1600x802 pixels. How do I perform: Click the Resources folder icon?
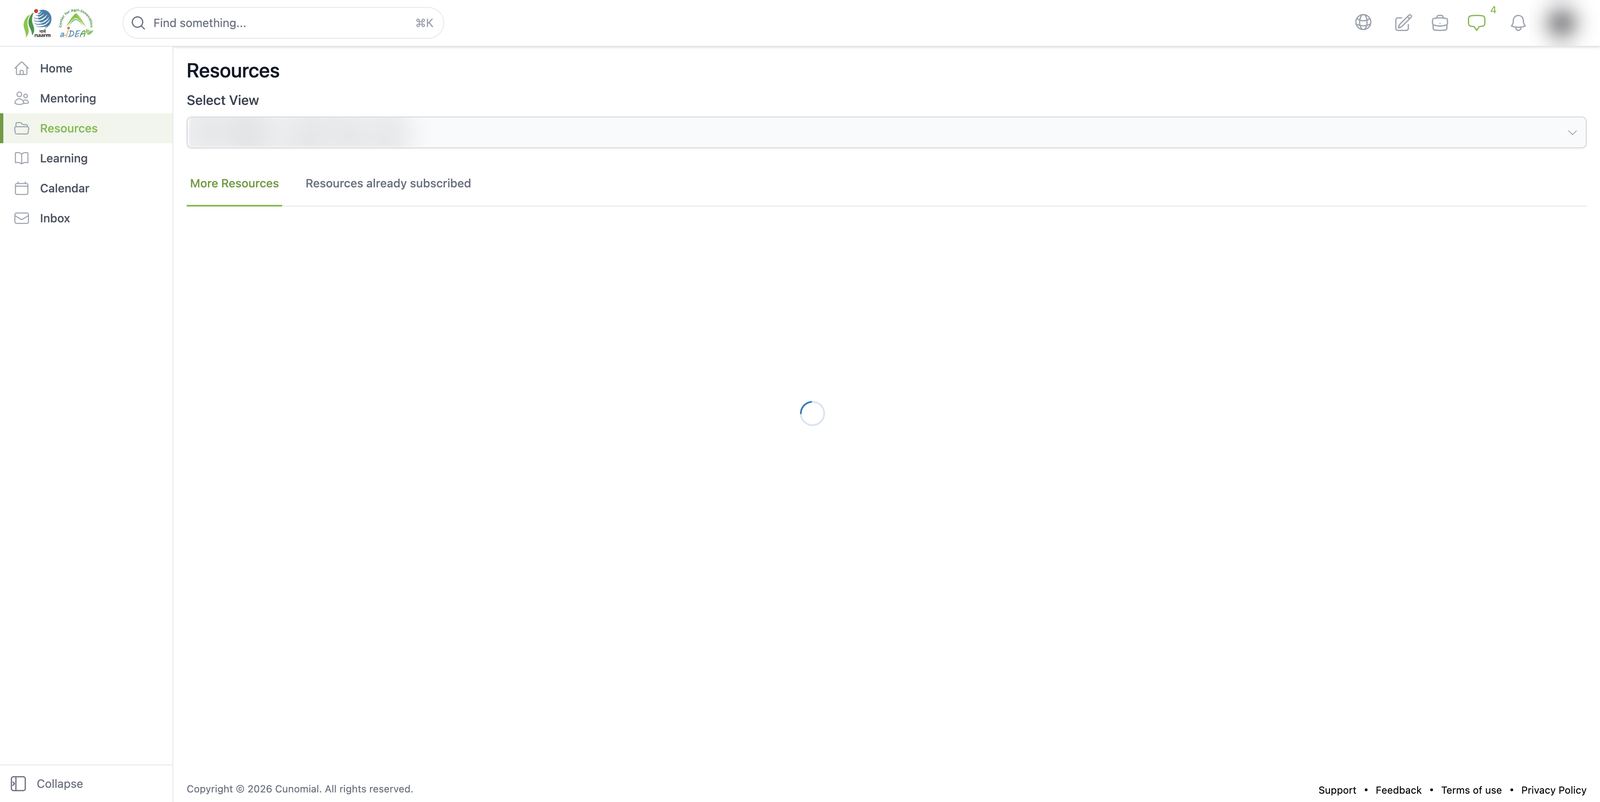(x=22, y=128)
